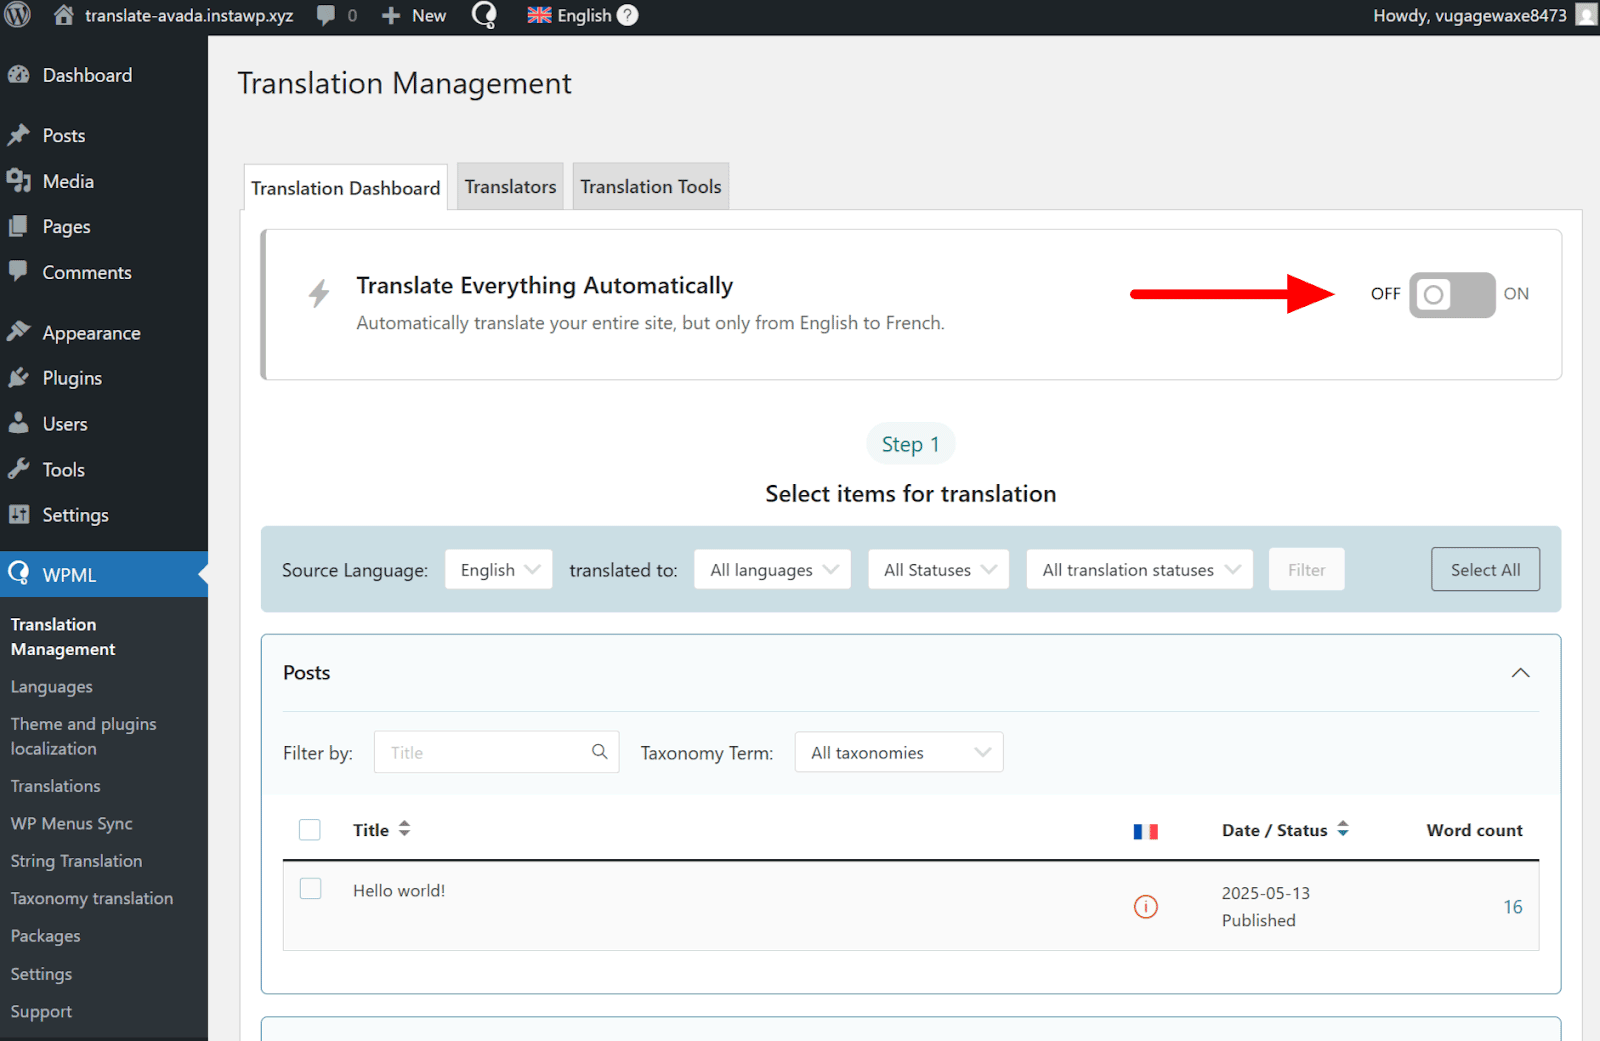Click the WordPress logo in admin bar
Screen dimensions: 1600x1041
click(18, 15)
